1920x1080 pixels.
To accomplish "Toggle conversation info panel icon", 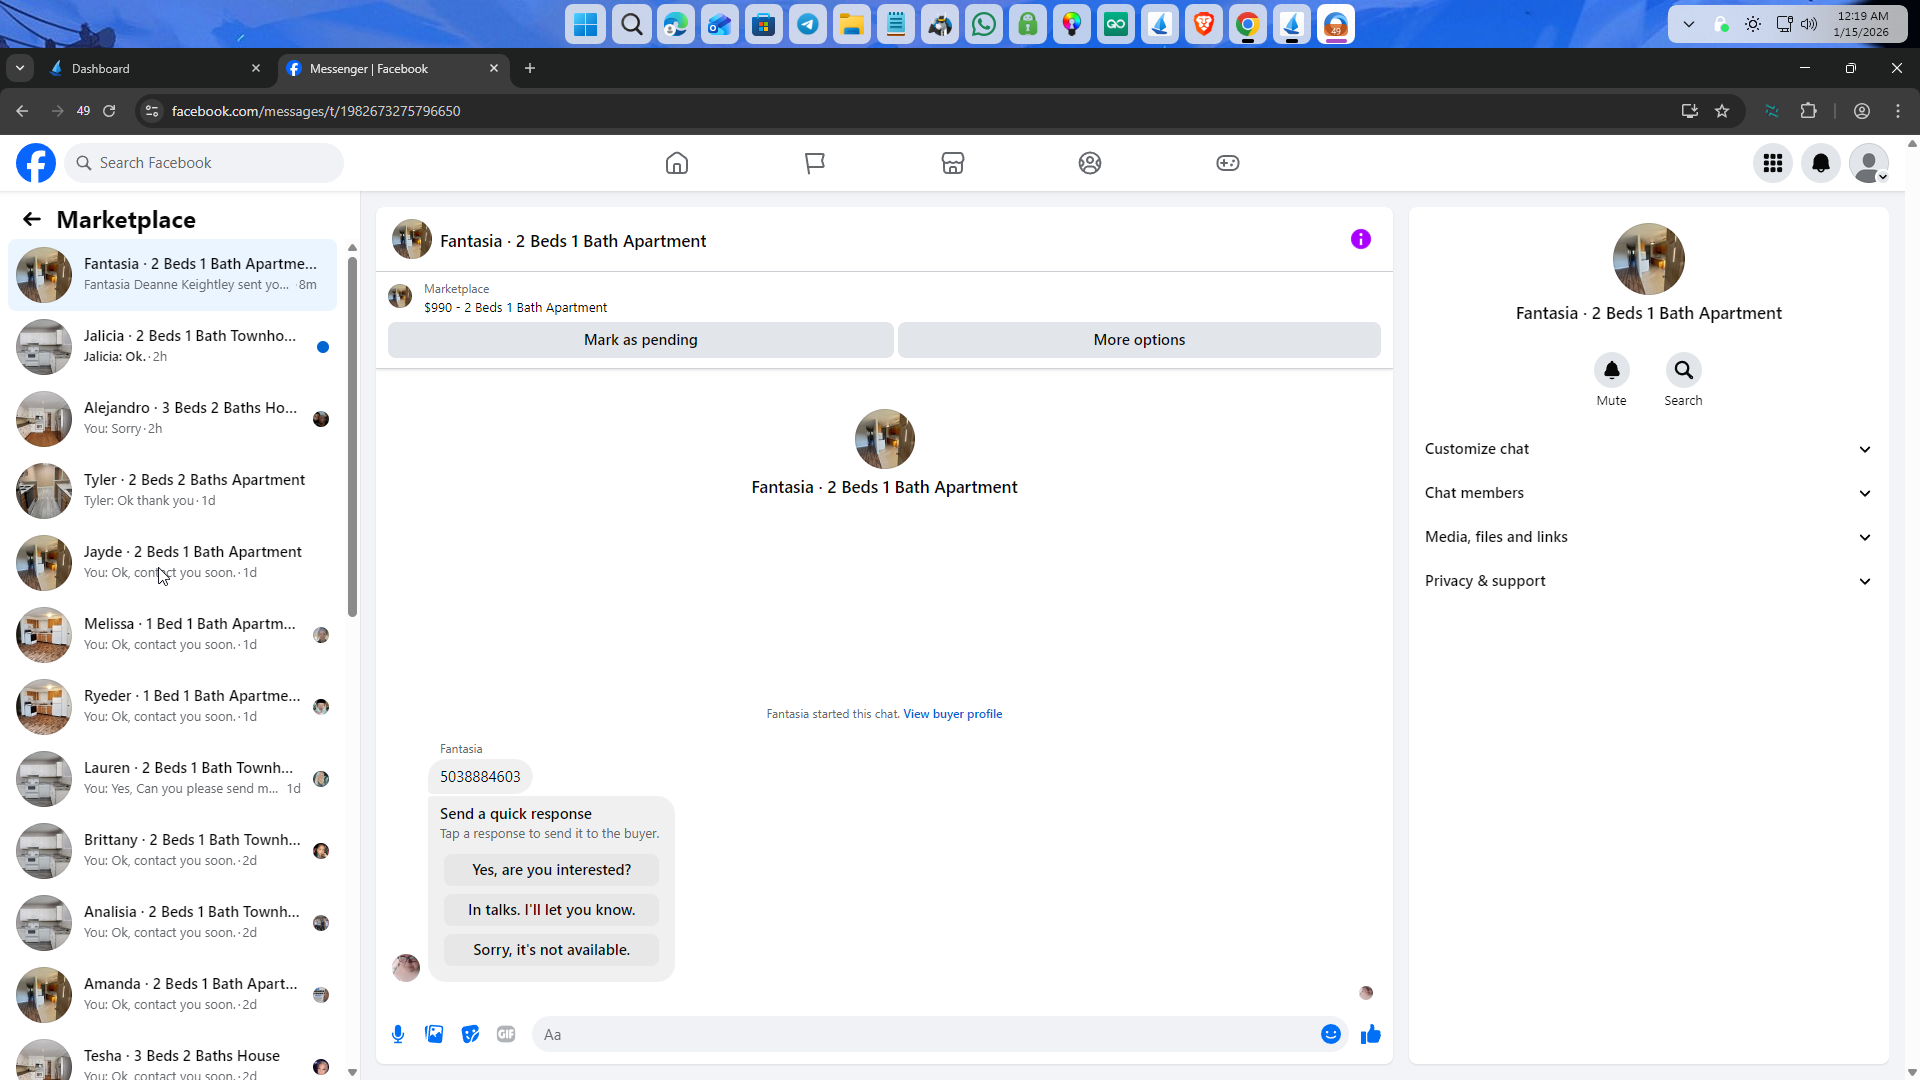I will pos(1360,239).
